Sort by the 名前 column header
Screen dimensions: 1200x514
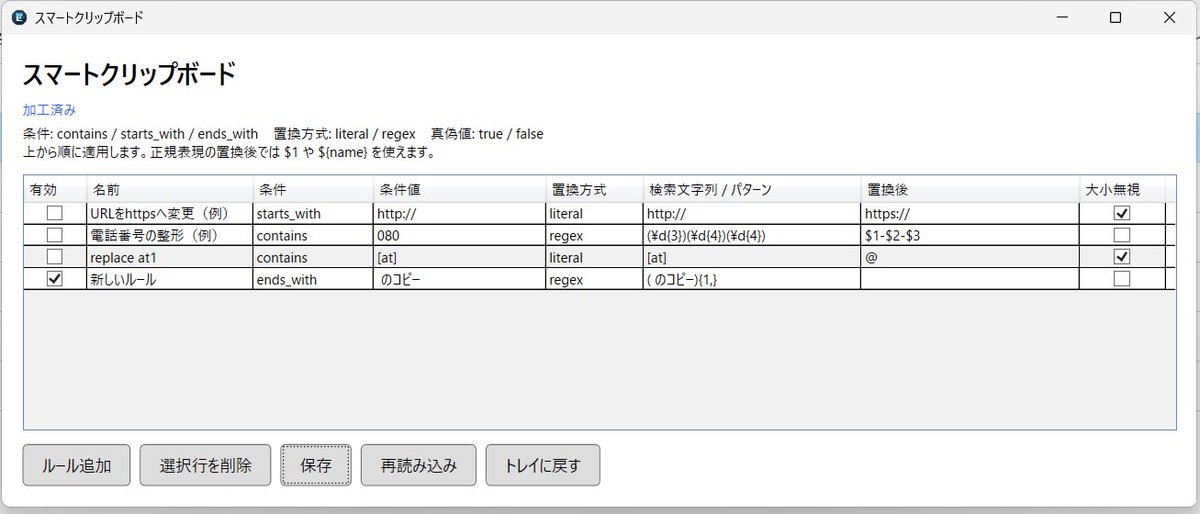[170, 190]
